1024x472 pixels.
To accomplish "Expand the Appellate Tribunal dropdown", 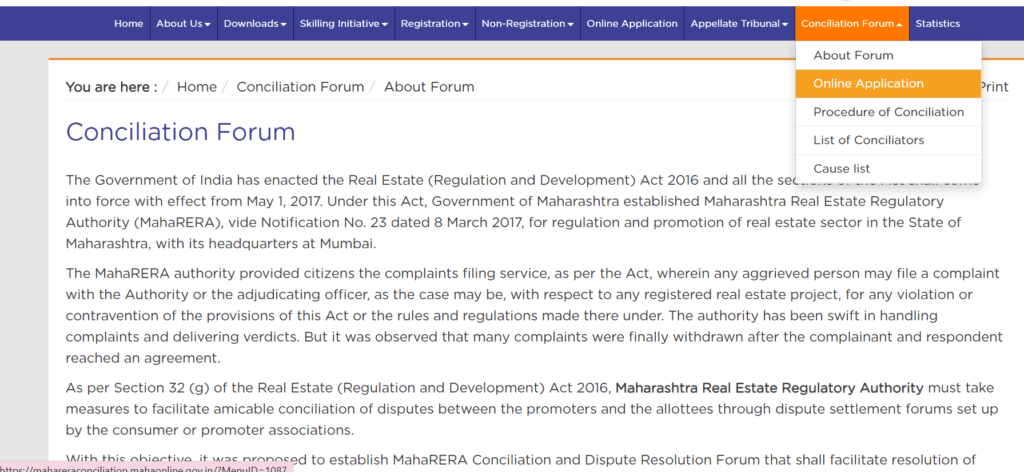I will click(739, 24).
